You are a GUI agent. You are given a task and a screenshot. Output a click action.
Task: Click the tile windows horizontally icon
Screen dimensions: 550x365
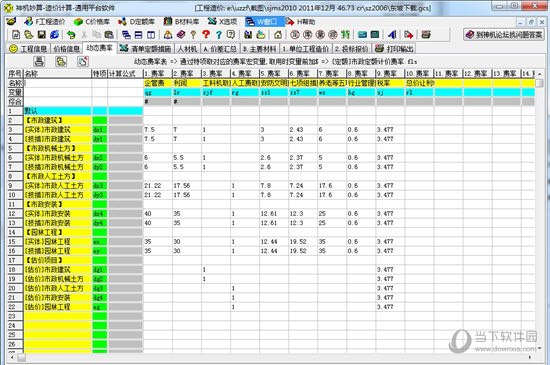click(139, 34)
